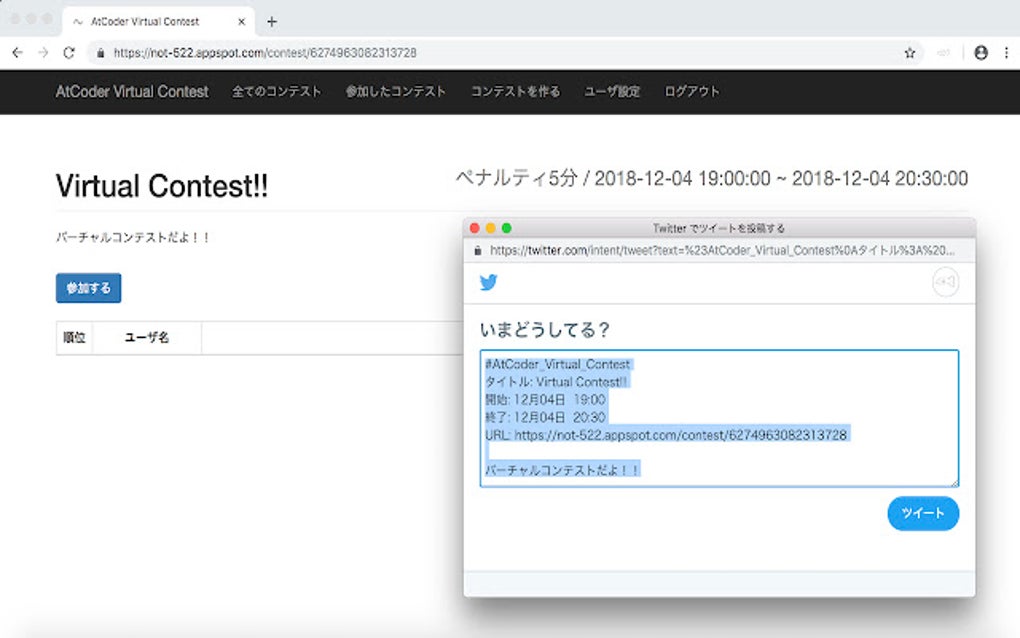
Task: Click the ログアウト link
Action: [x=691, y=91]
